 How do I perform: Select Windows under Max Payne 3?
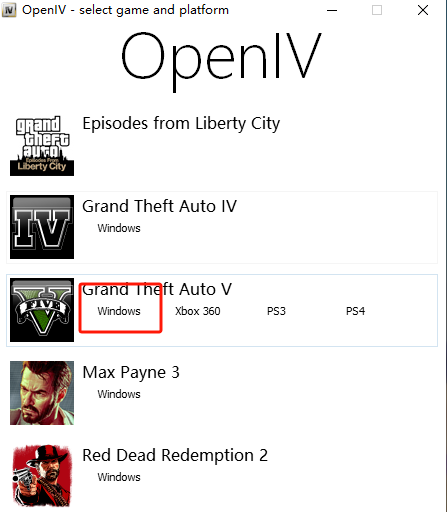119,394
